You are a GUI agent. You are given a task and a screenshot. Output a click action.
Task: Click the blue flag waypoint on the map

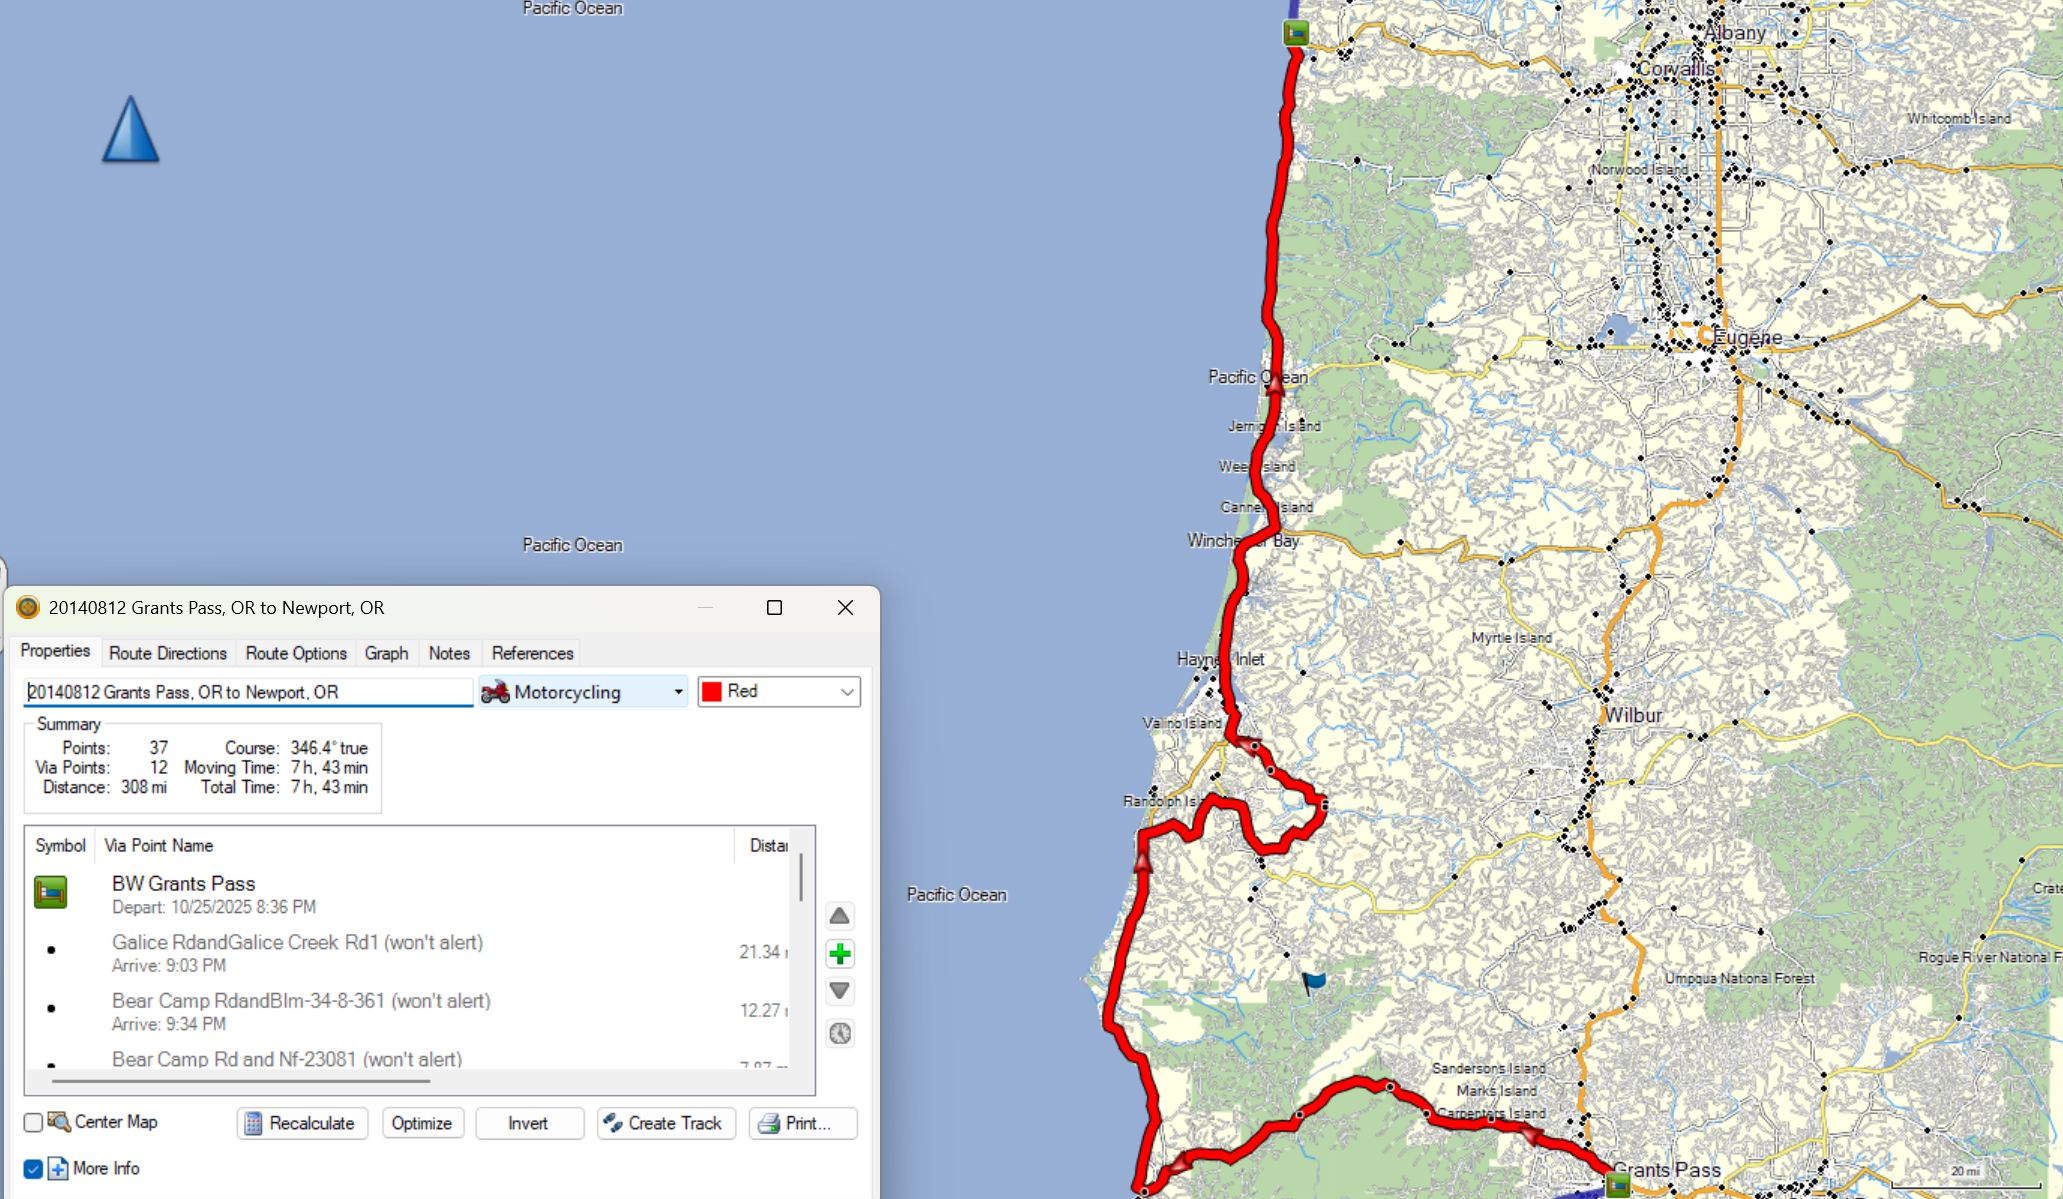click(x=1313, y=983)
